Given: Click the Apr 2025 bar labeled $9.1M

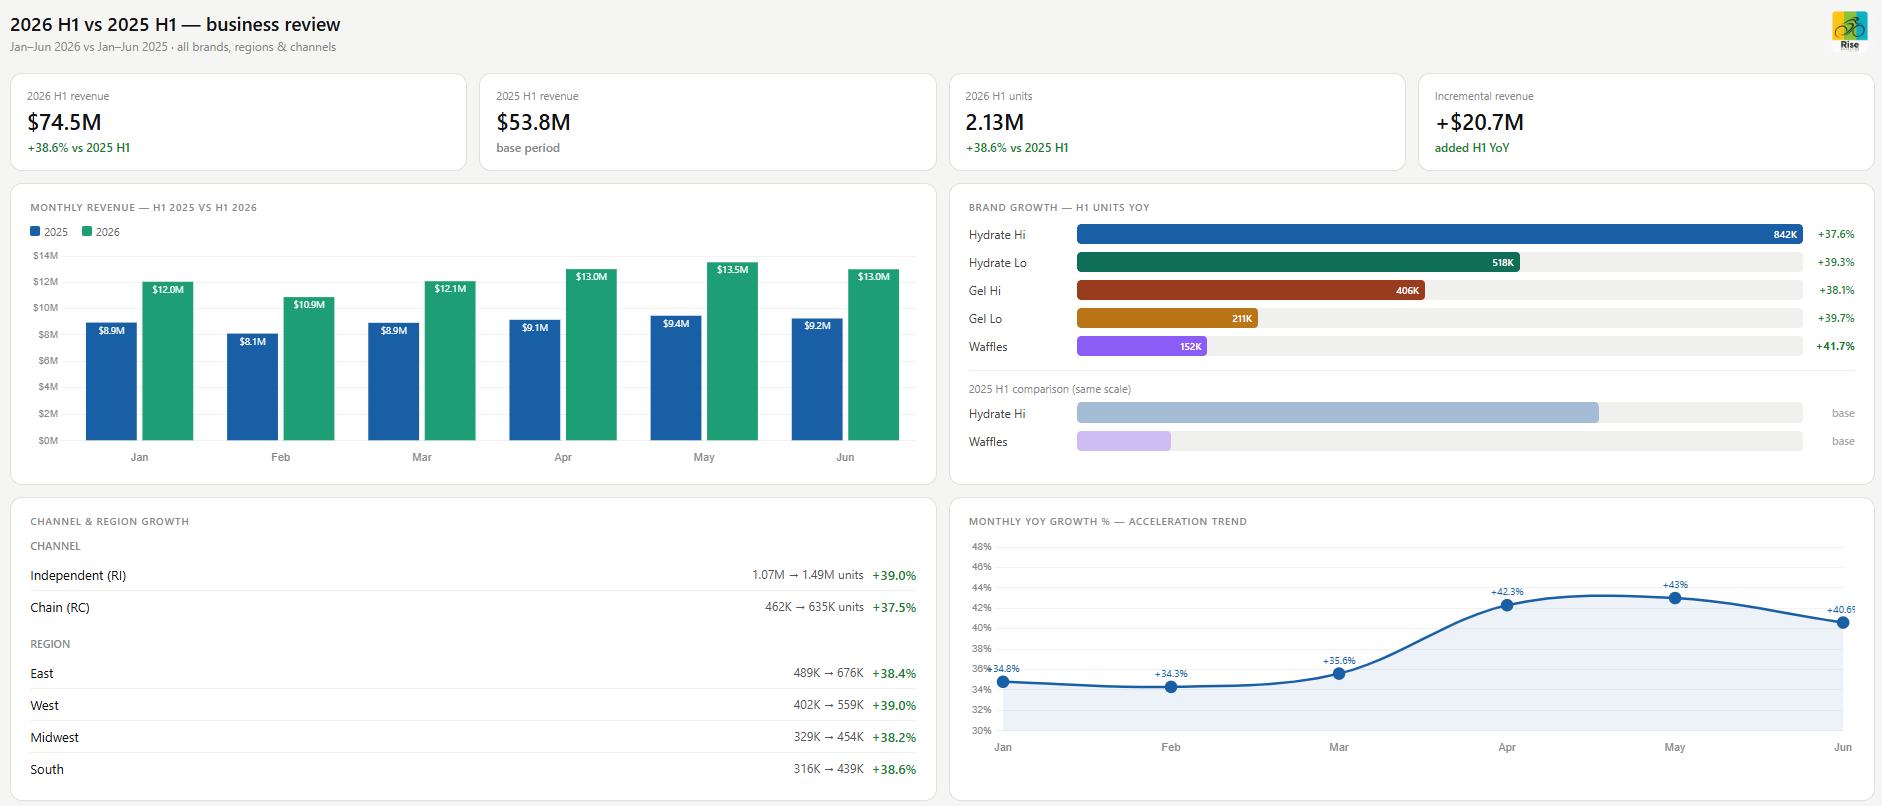Looking at the screenshot, I should pyautogui.click(x=535, y=380).
